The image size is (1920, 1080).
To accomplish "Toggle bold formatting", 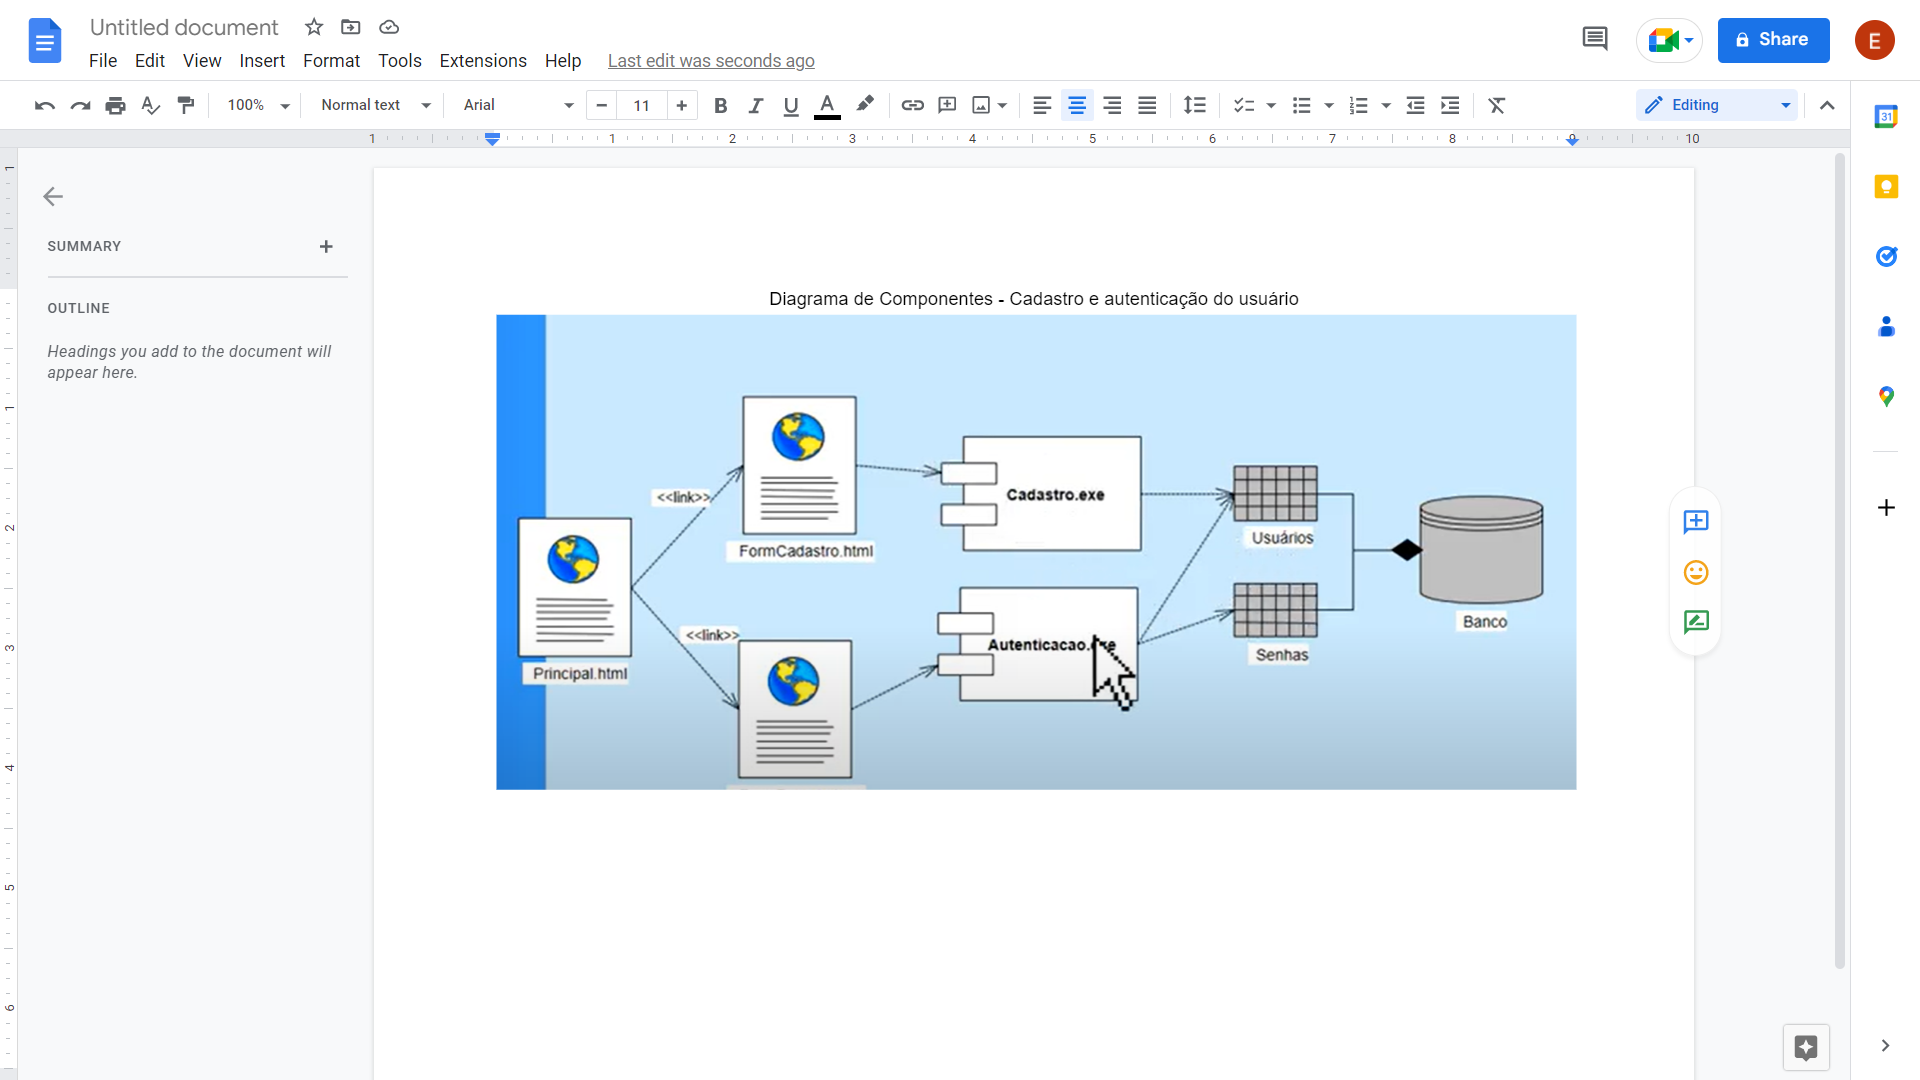I will pos(720,105).
